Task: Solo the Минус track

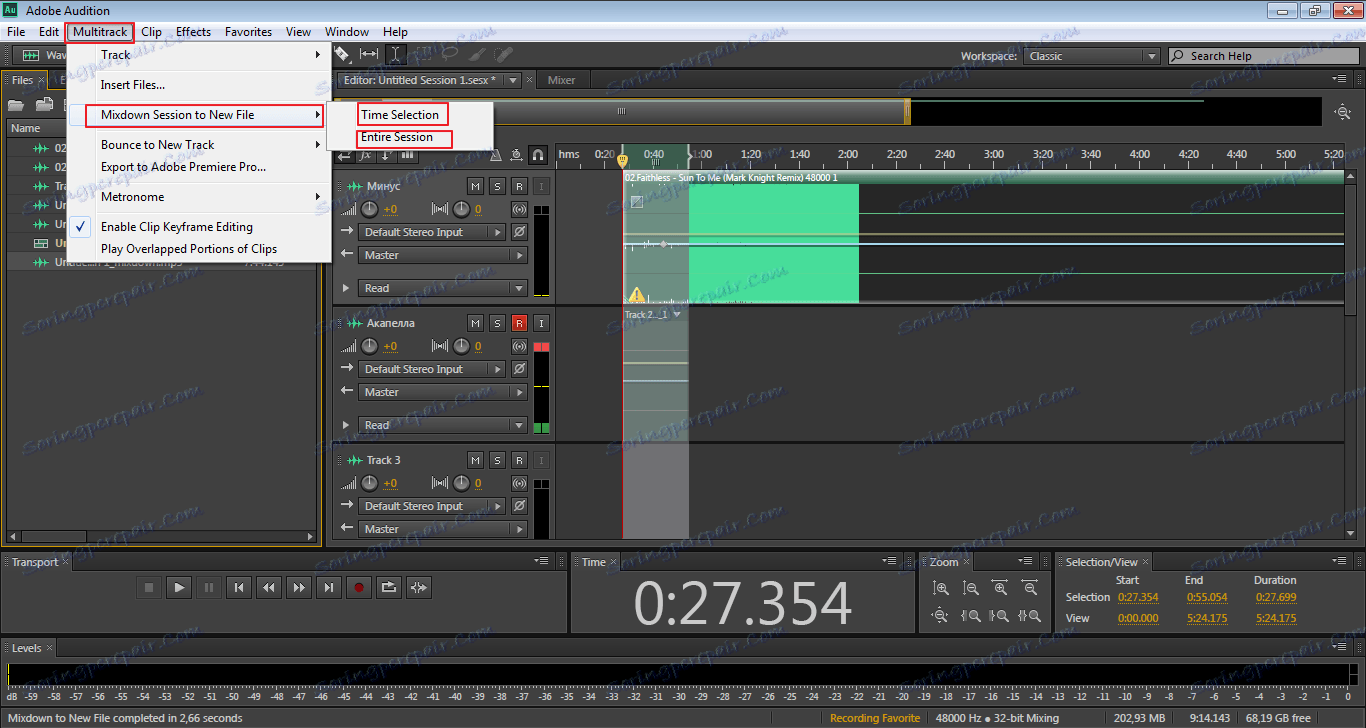Action: (498, 186)
